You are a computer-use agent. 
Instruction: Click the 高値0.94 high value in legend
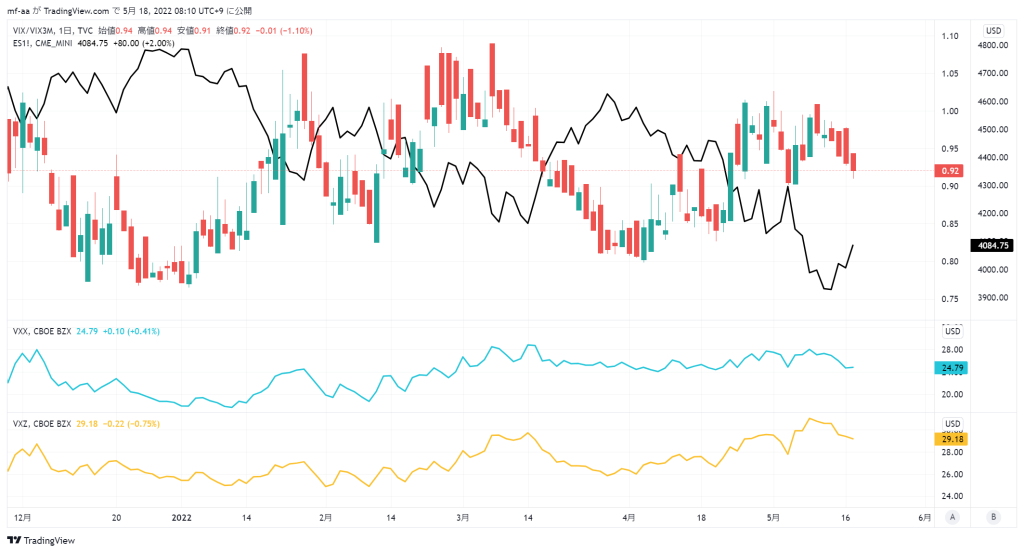[x=155, y=31]
